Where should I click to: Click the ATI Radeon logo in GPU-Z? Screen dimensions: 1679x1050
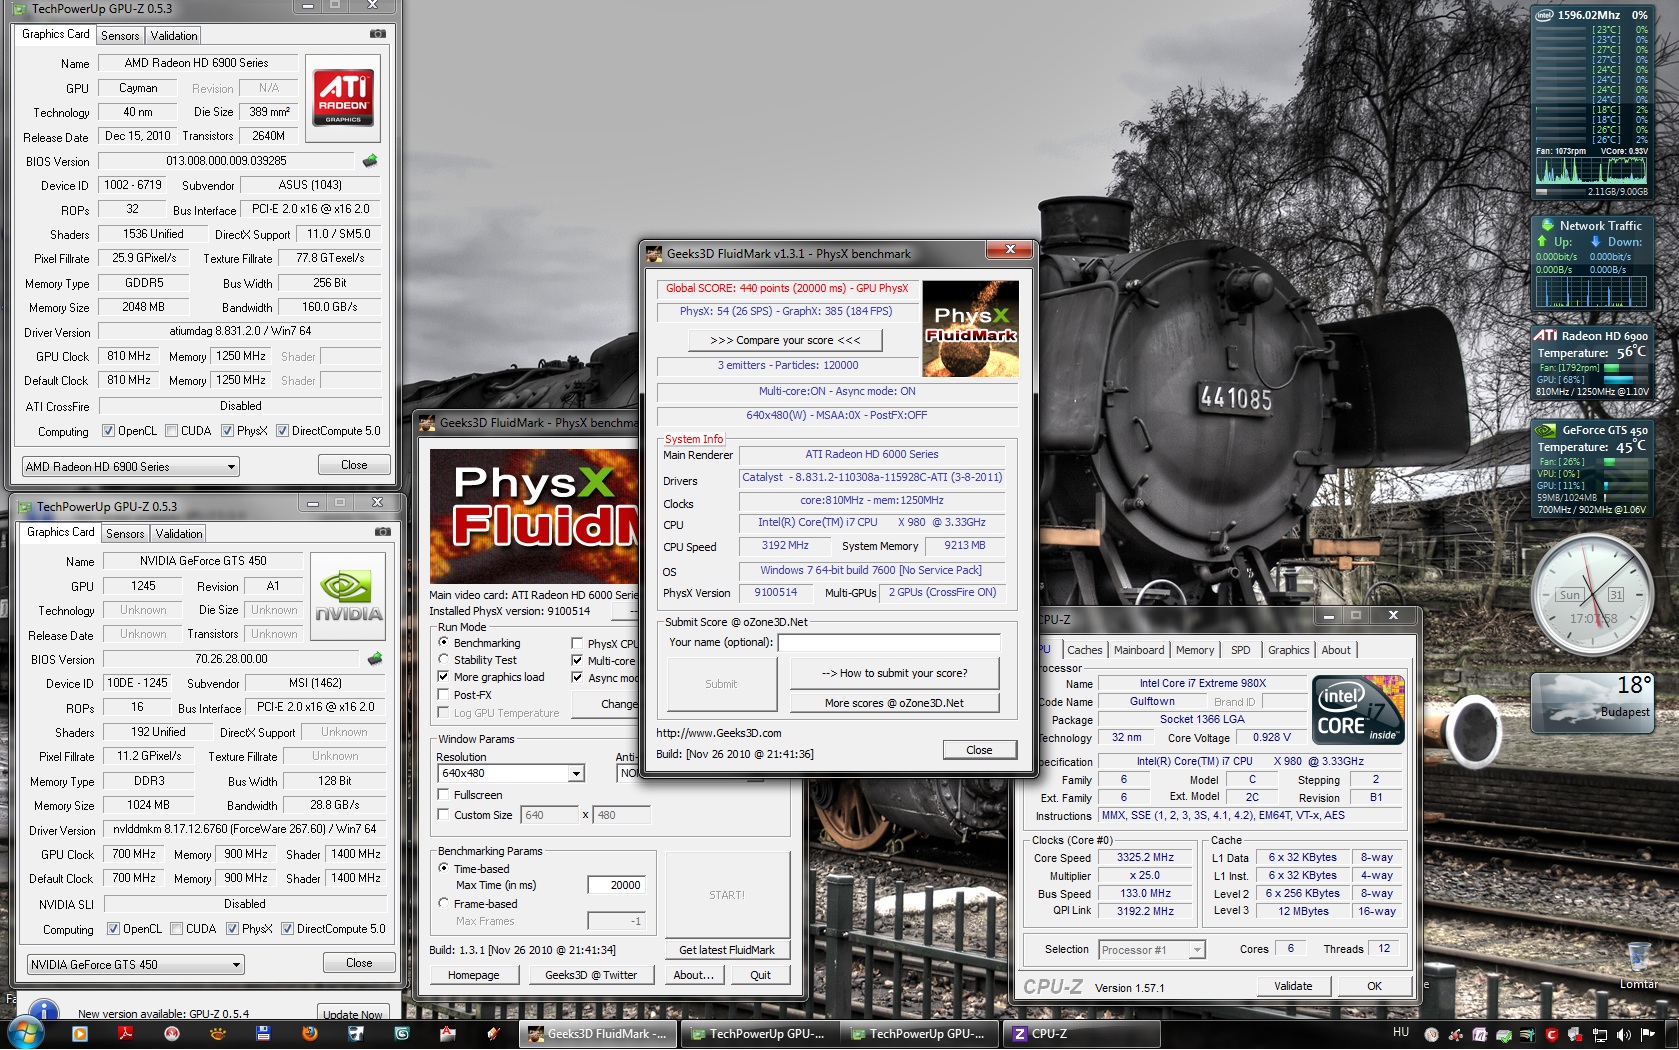343,97
